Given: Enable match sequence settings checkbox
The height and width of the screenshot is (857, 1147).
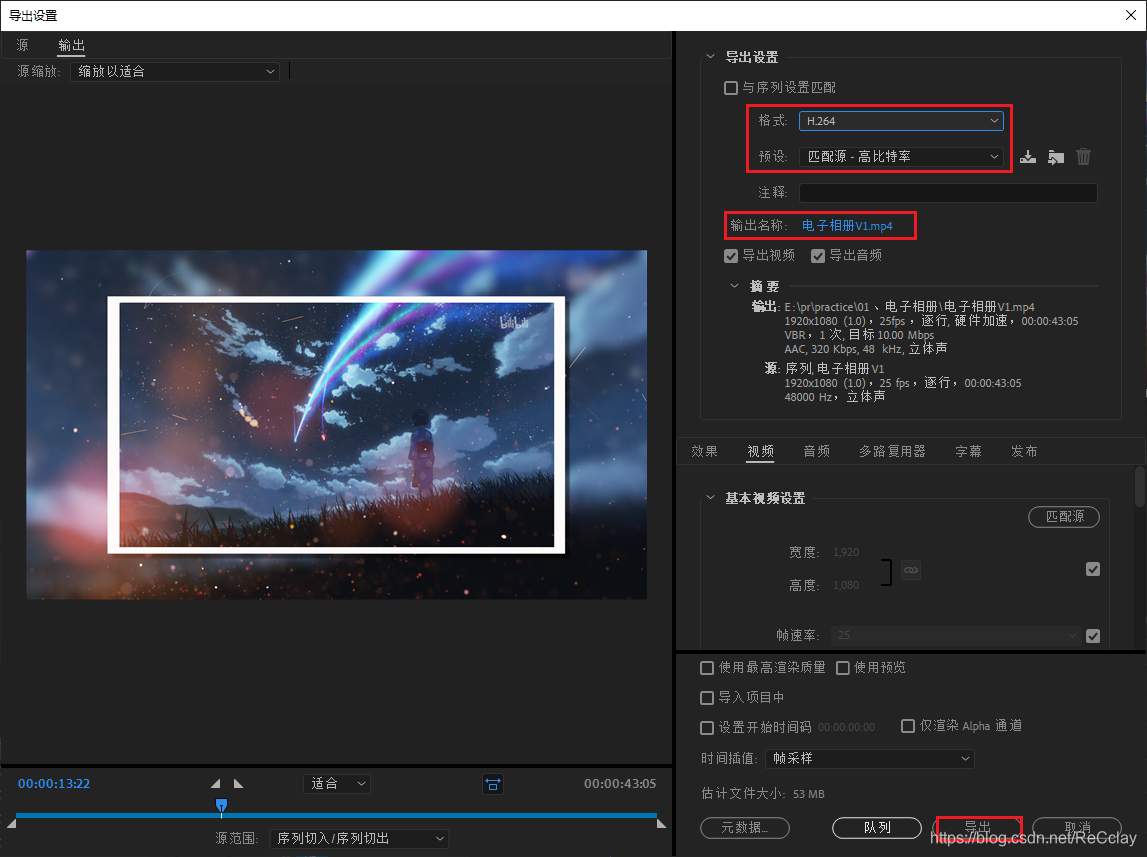Looking at the screenshot, I should click(x=731, y=88).
